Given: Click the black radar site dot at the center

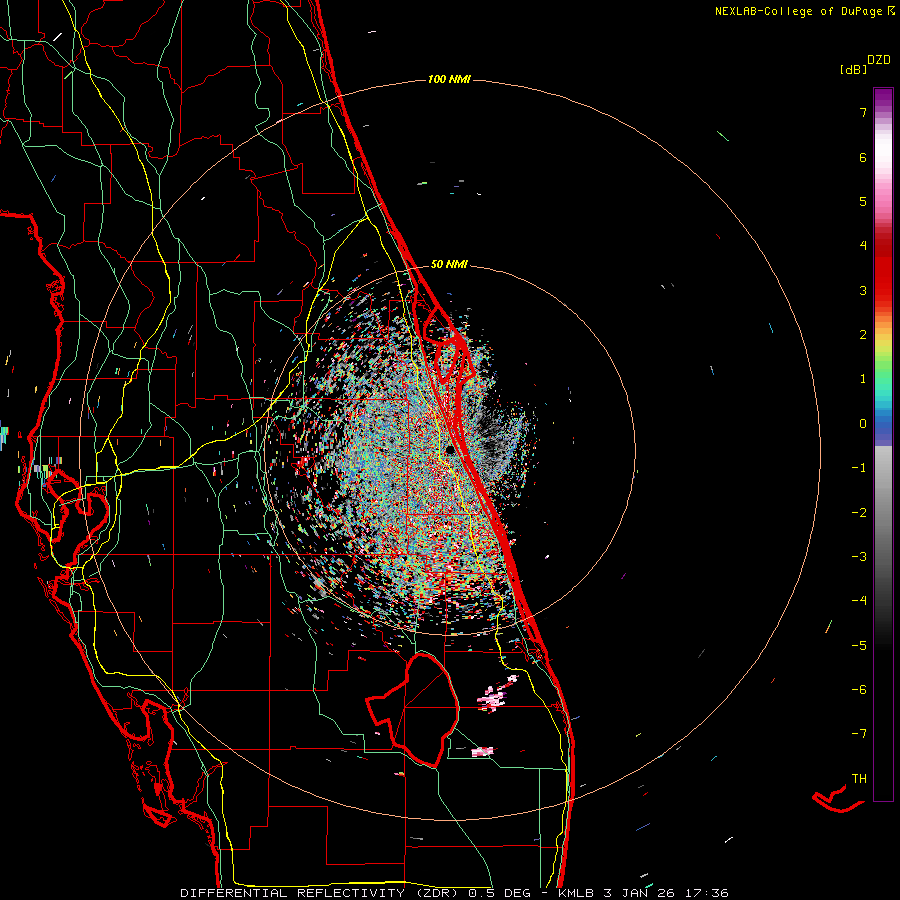Looking at the screenshot, I should tap(450, 450).
